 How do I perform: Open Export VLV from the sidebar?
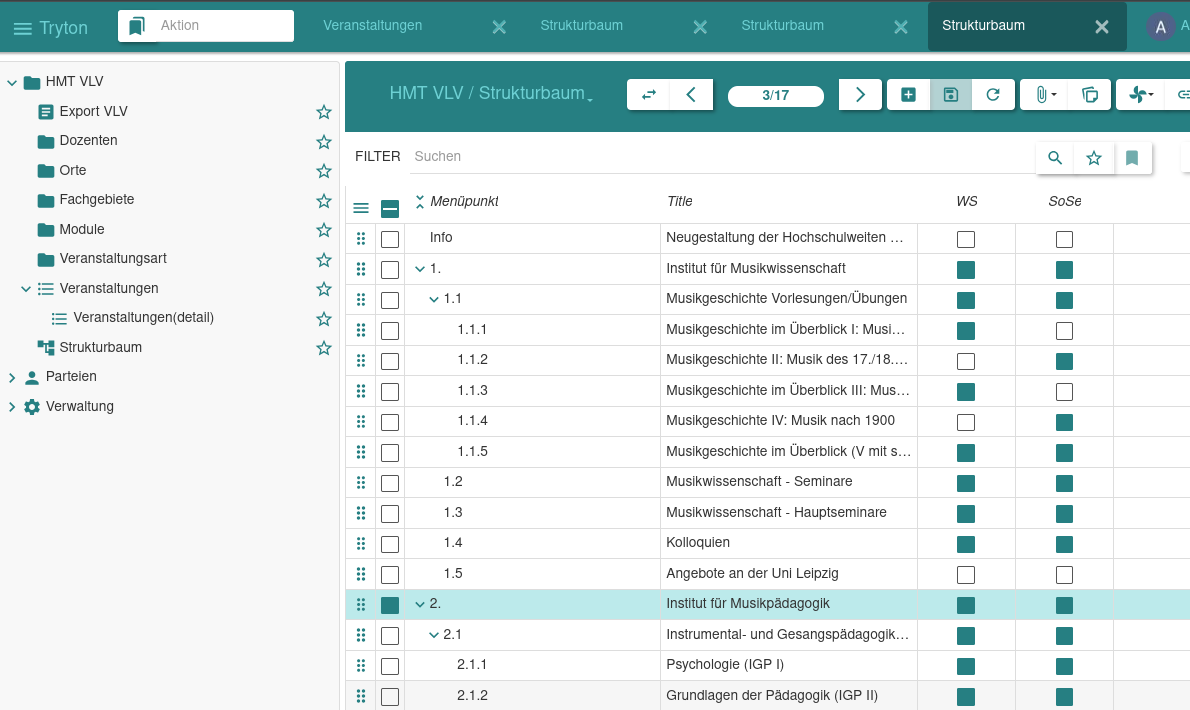pyautogui.click(x=93, y=112)
